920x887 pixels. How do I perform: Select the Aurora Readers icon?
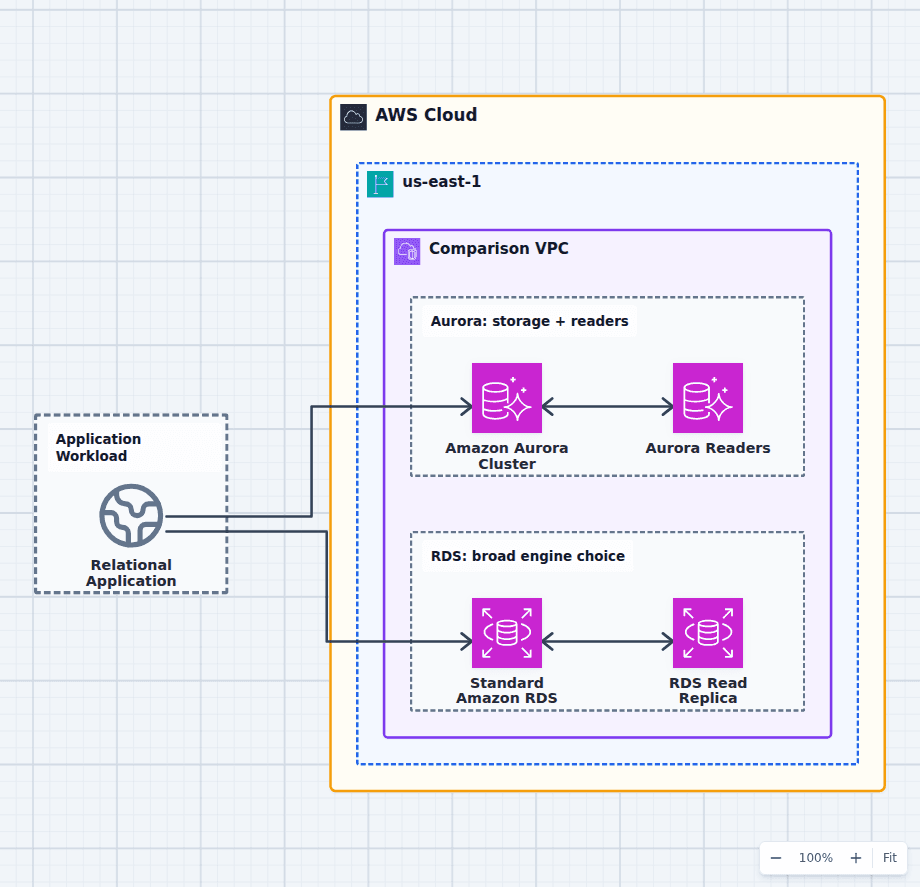[x=708, y=398]
